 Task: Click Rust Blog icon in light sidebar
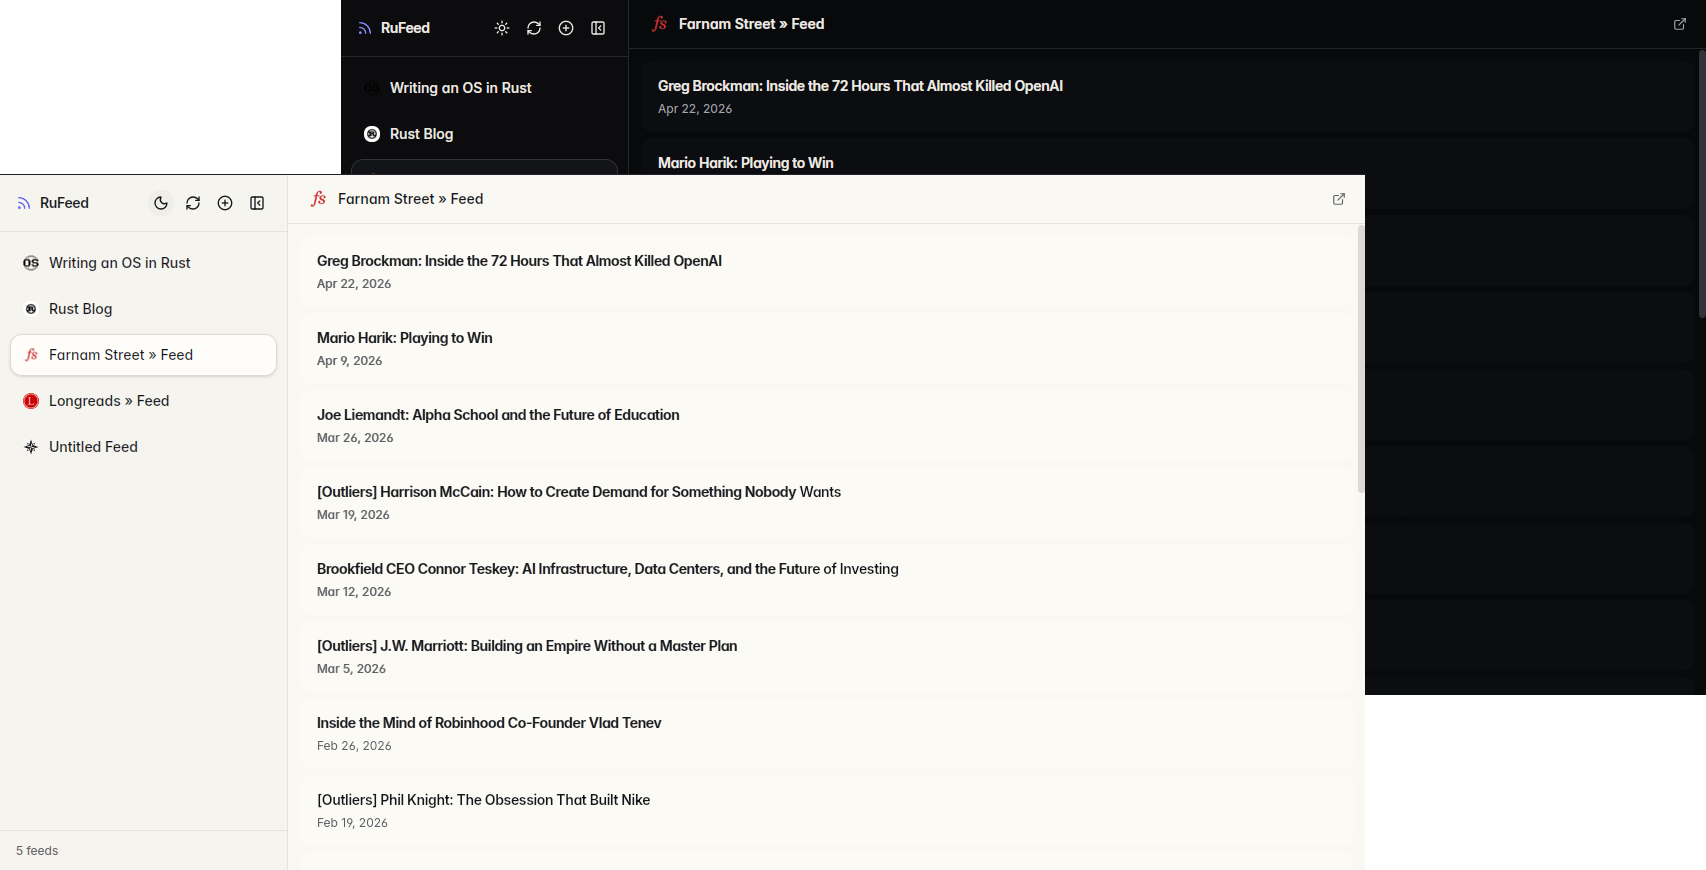pyautogui.click(x=31, y=309)
